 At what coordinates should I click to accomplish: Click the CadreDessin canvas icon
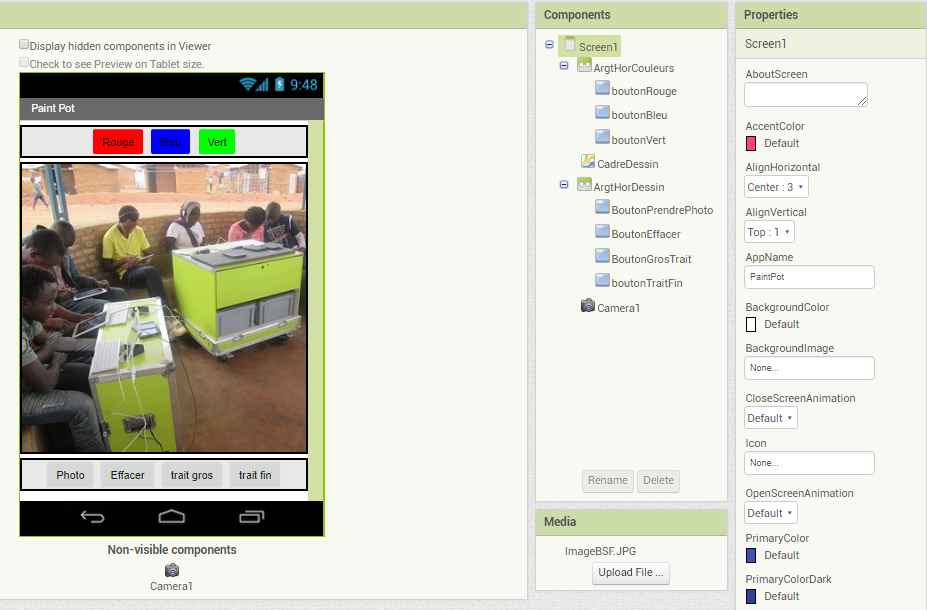[x=588, y=161]
